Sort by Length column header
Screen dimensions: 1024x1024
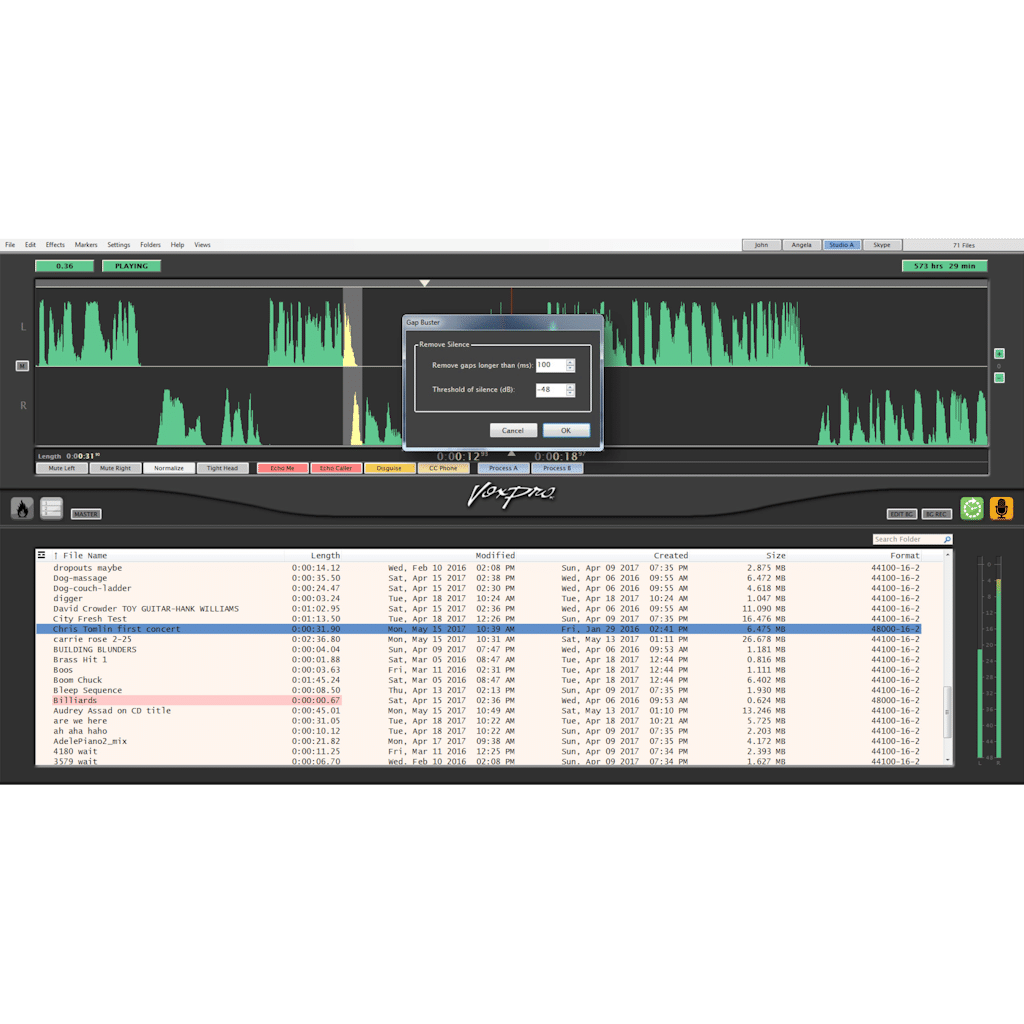tap(325, 555)
